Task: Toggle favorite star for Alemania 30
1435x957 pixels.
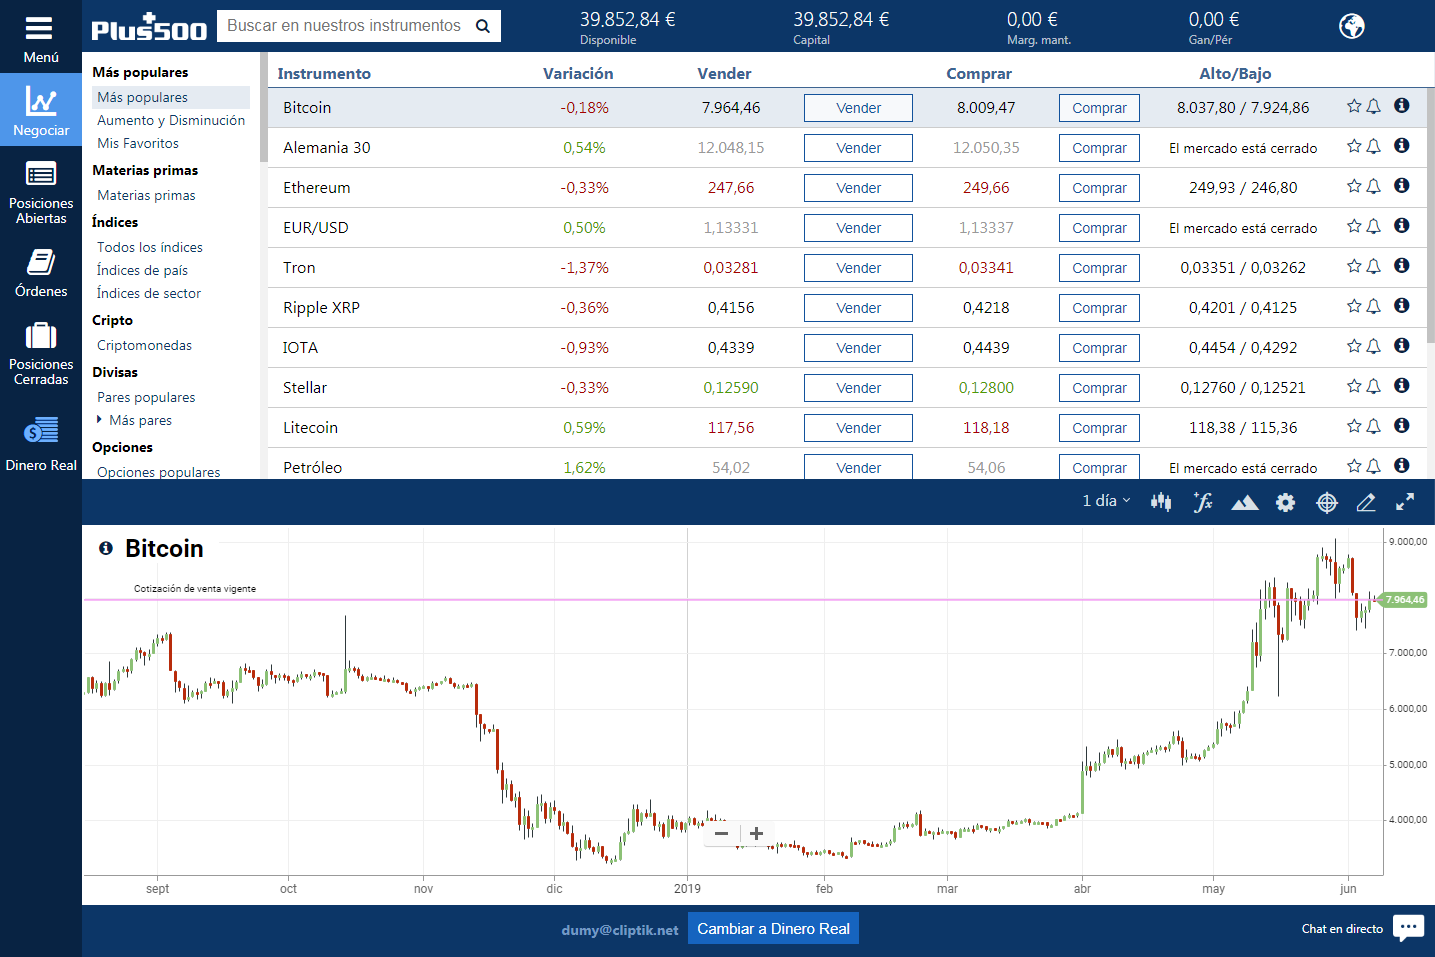Action: [x=1354, y=146]
